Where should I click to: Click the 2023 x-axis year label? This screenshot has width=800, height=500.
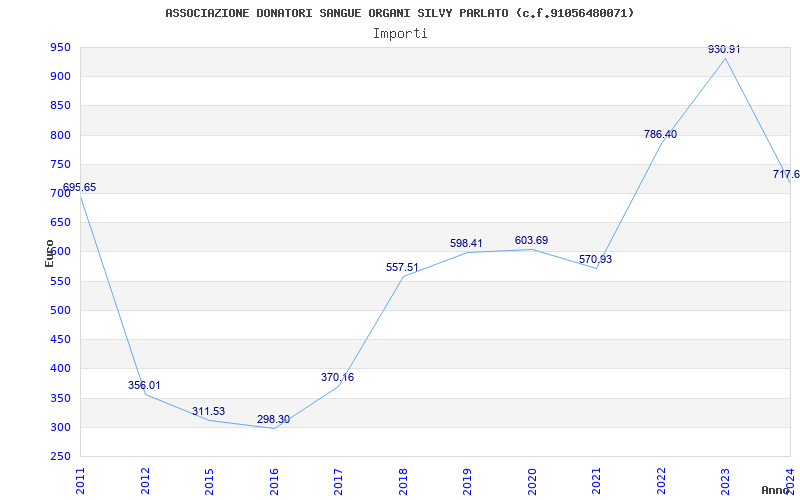[726, 481]
